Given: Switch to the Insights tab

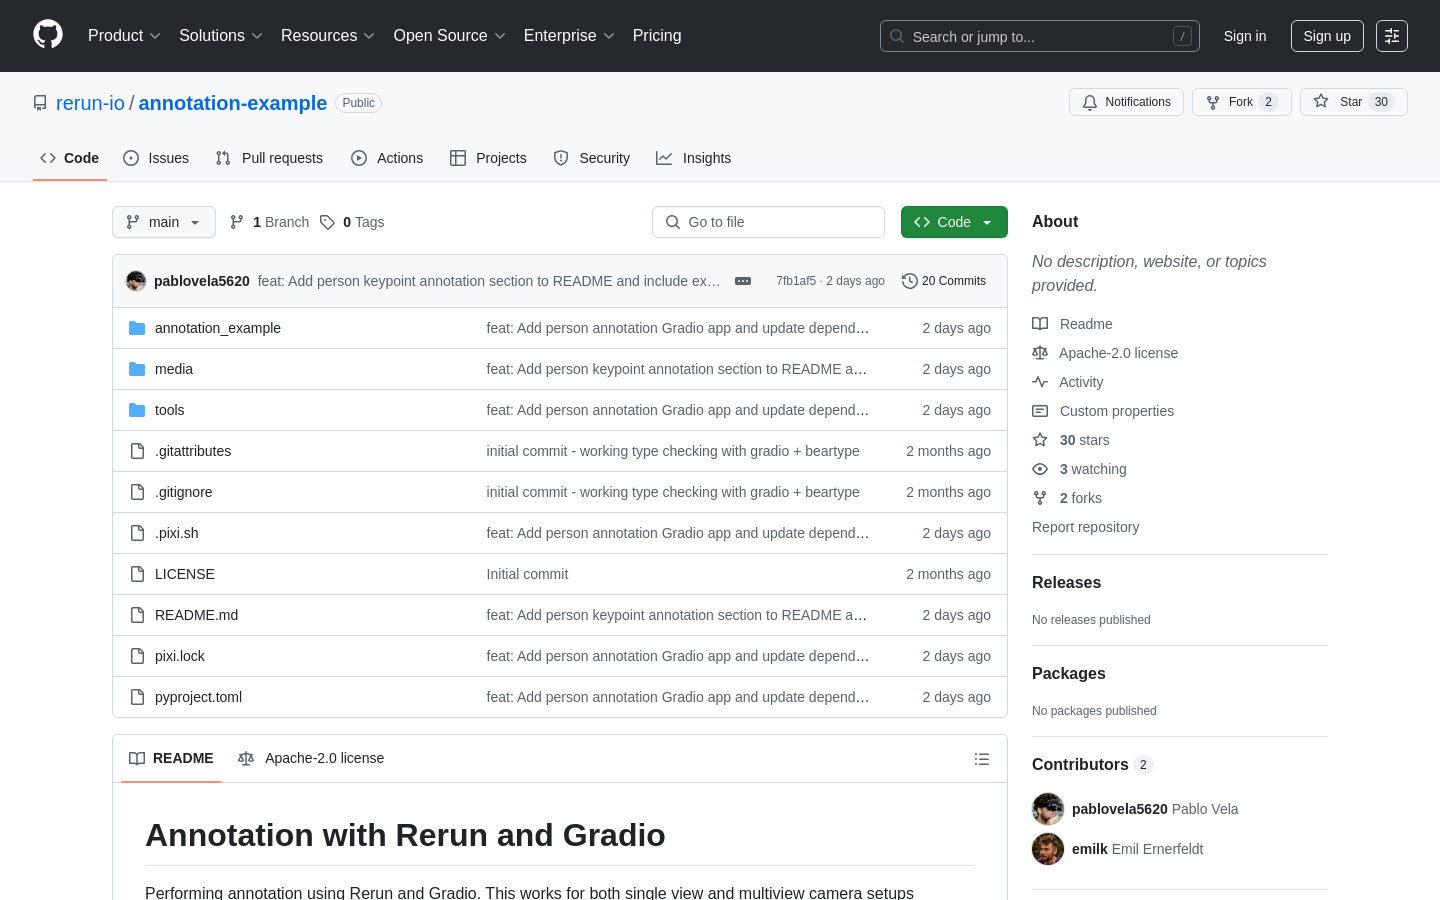Looking at the screenshot, I should point(693,158).
